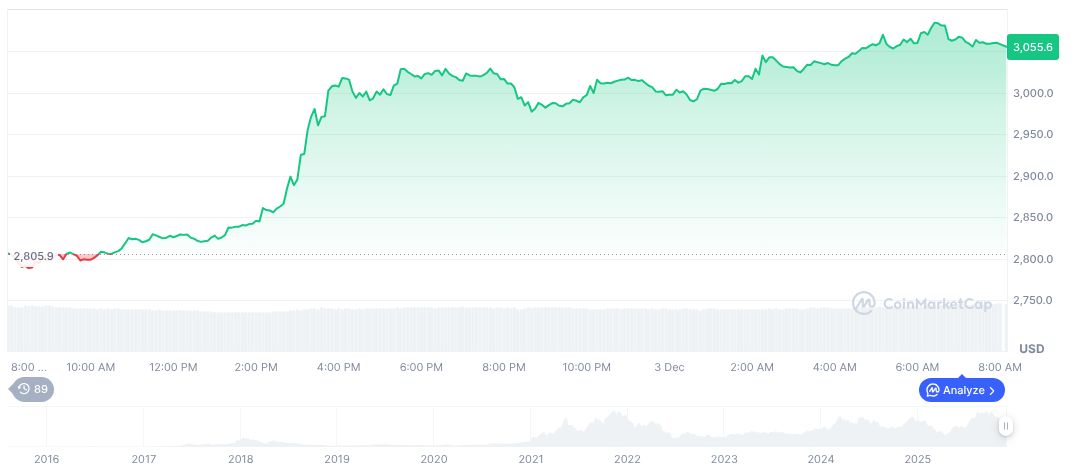Click the Analyze button
The height and width of the screenshot is (470, 1072).
pos(961,390)
